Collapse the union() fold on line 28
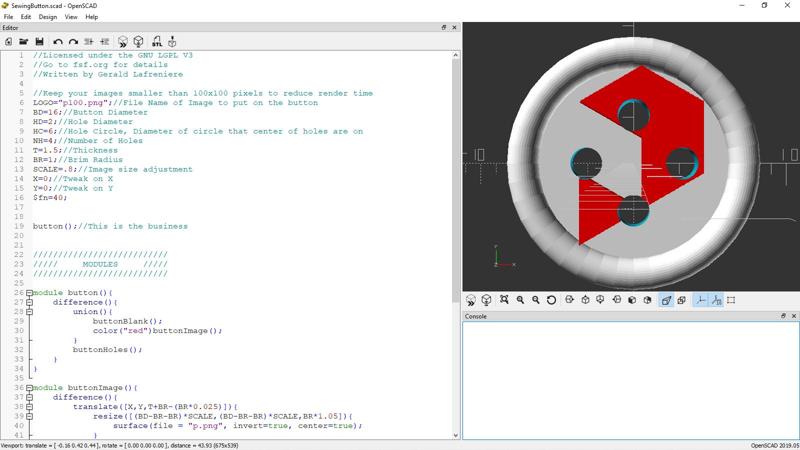The image size is (800, 450). [30, 312]
